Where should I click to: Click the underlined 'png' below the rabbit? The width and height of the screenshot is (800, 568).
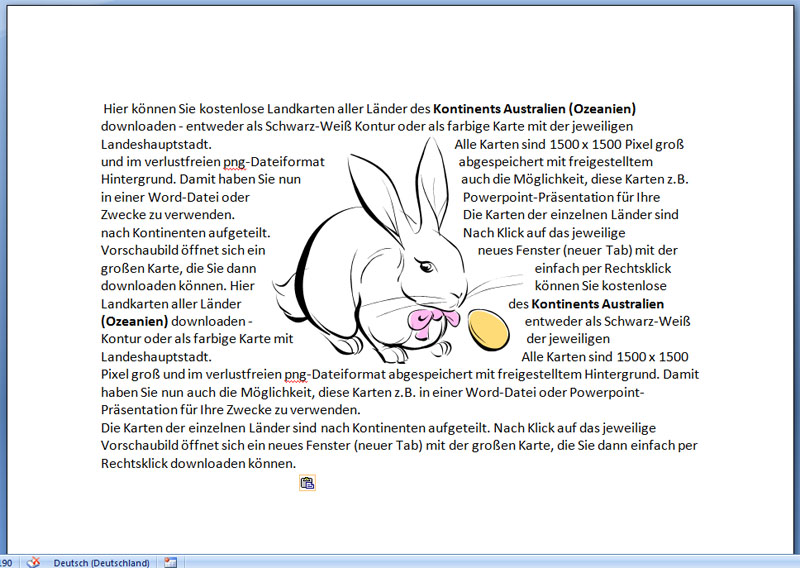tap(296, 375)
